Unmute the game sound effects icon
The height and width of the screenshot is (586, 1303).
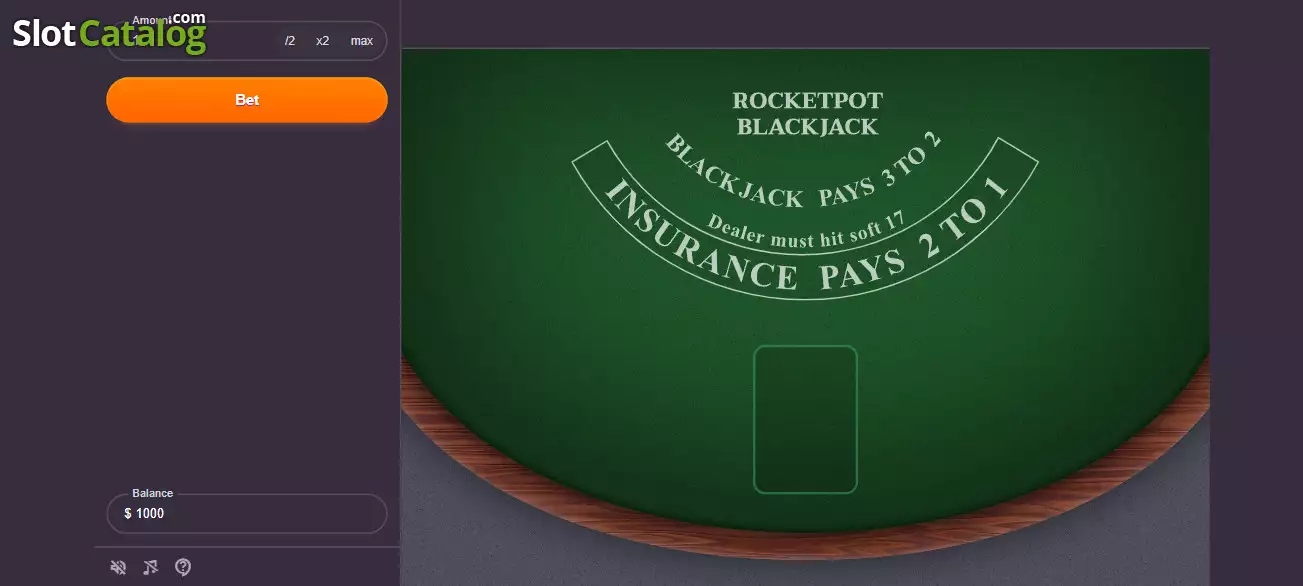pos(118,568)
